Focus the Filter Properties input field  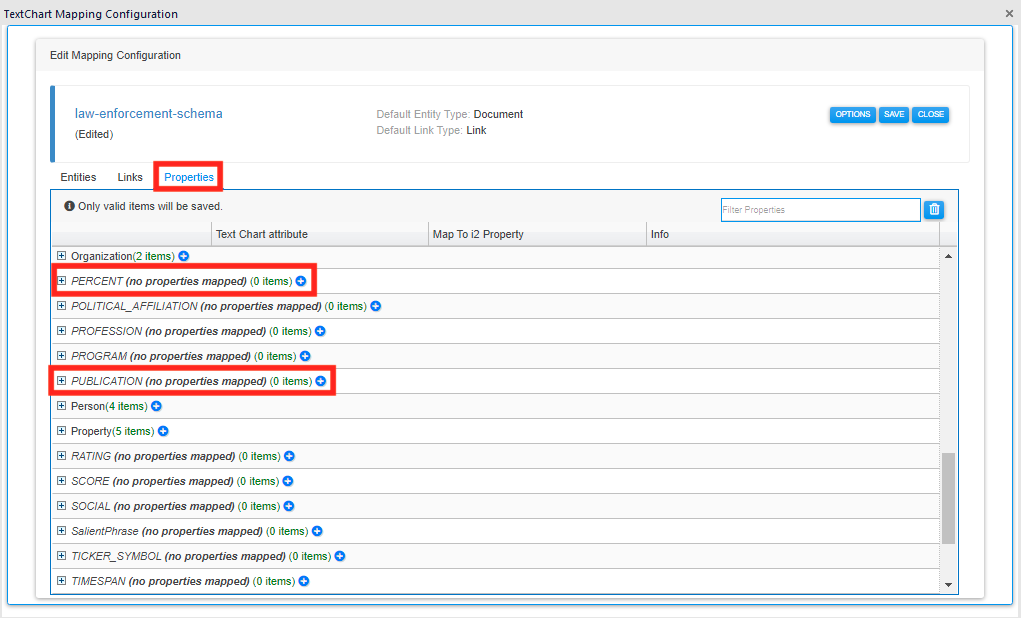(819, 210)
